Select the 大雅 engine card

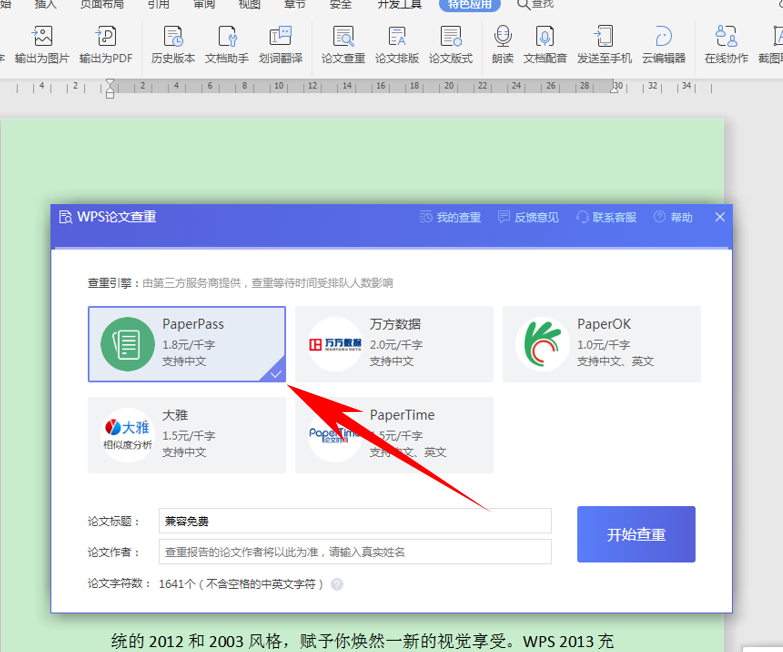point(187,435)
